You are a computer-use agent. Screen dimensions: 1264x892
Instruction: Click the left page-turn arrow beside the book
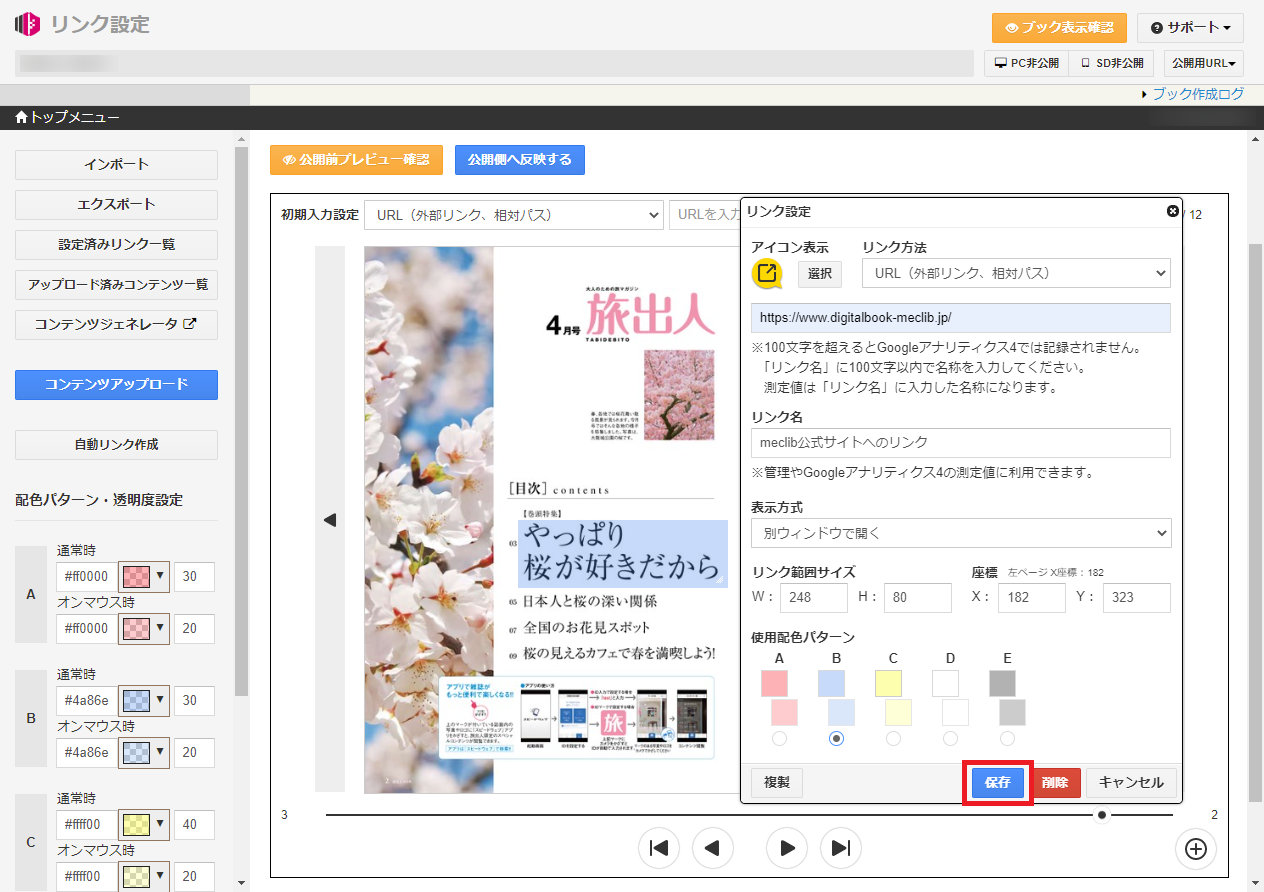[330, 519]
